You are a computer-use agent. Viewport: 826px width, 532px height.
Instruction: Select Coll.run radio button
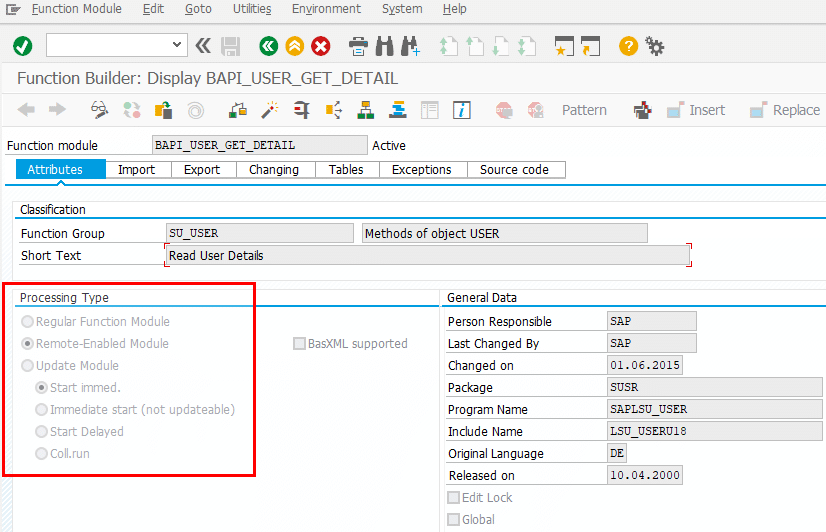[41, 454]
